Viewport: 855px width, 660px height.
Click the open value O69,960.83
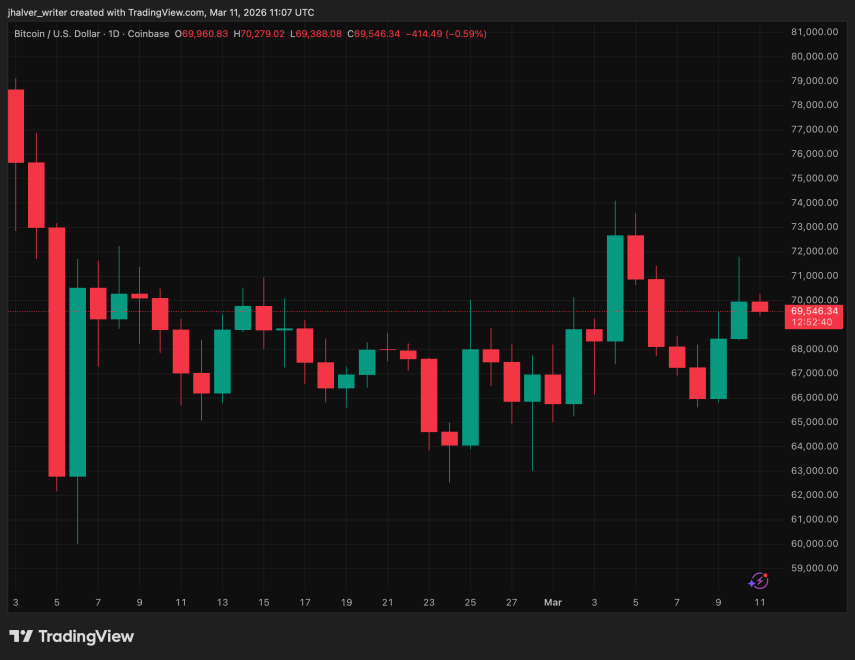coord(202,34)
